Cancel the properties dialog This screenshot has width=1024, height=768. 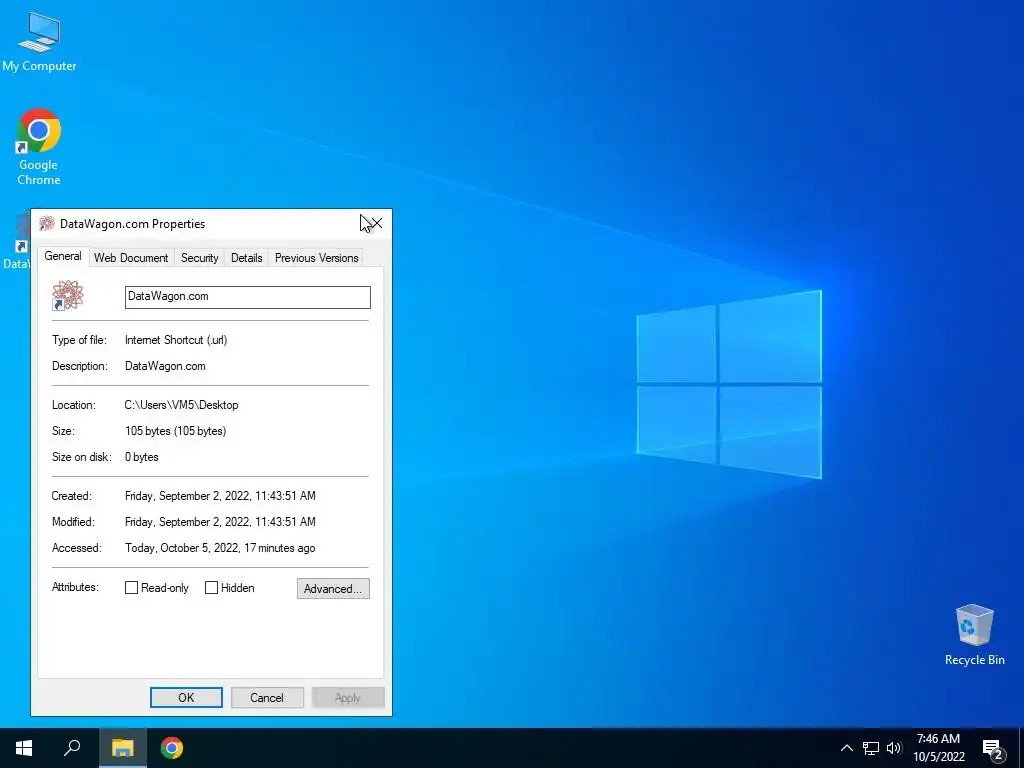pyautogui.click(x=267, y=697)
